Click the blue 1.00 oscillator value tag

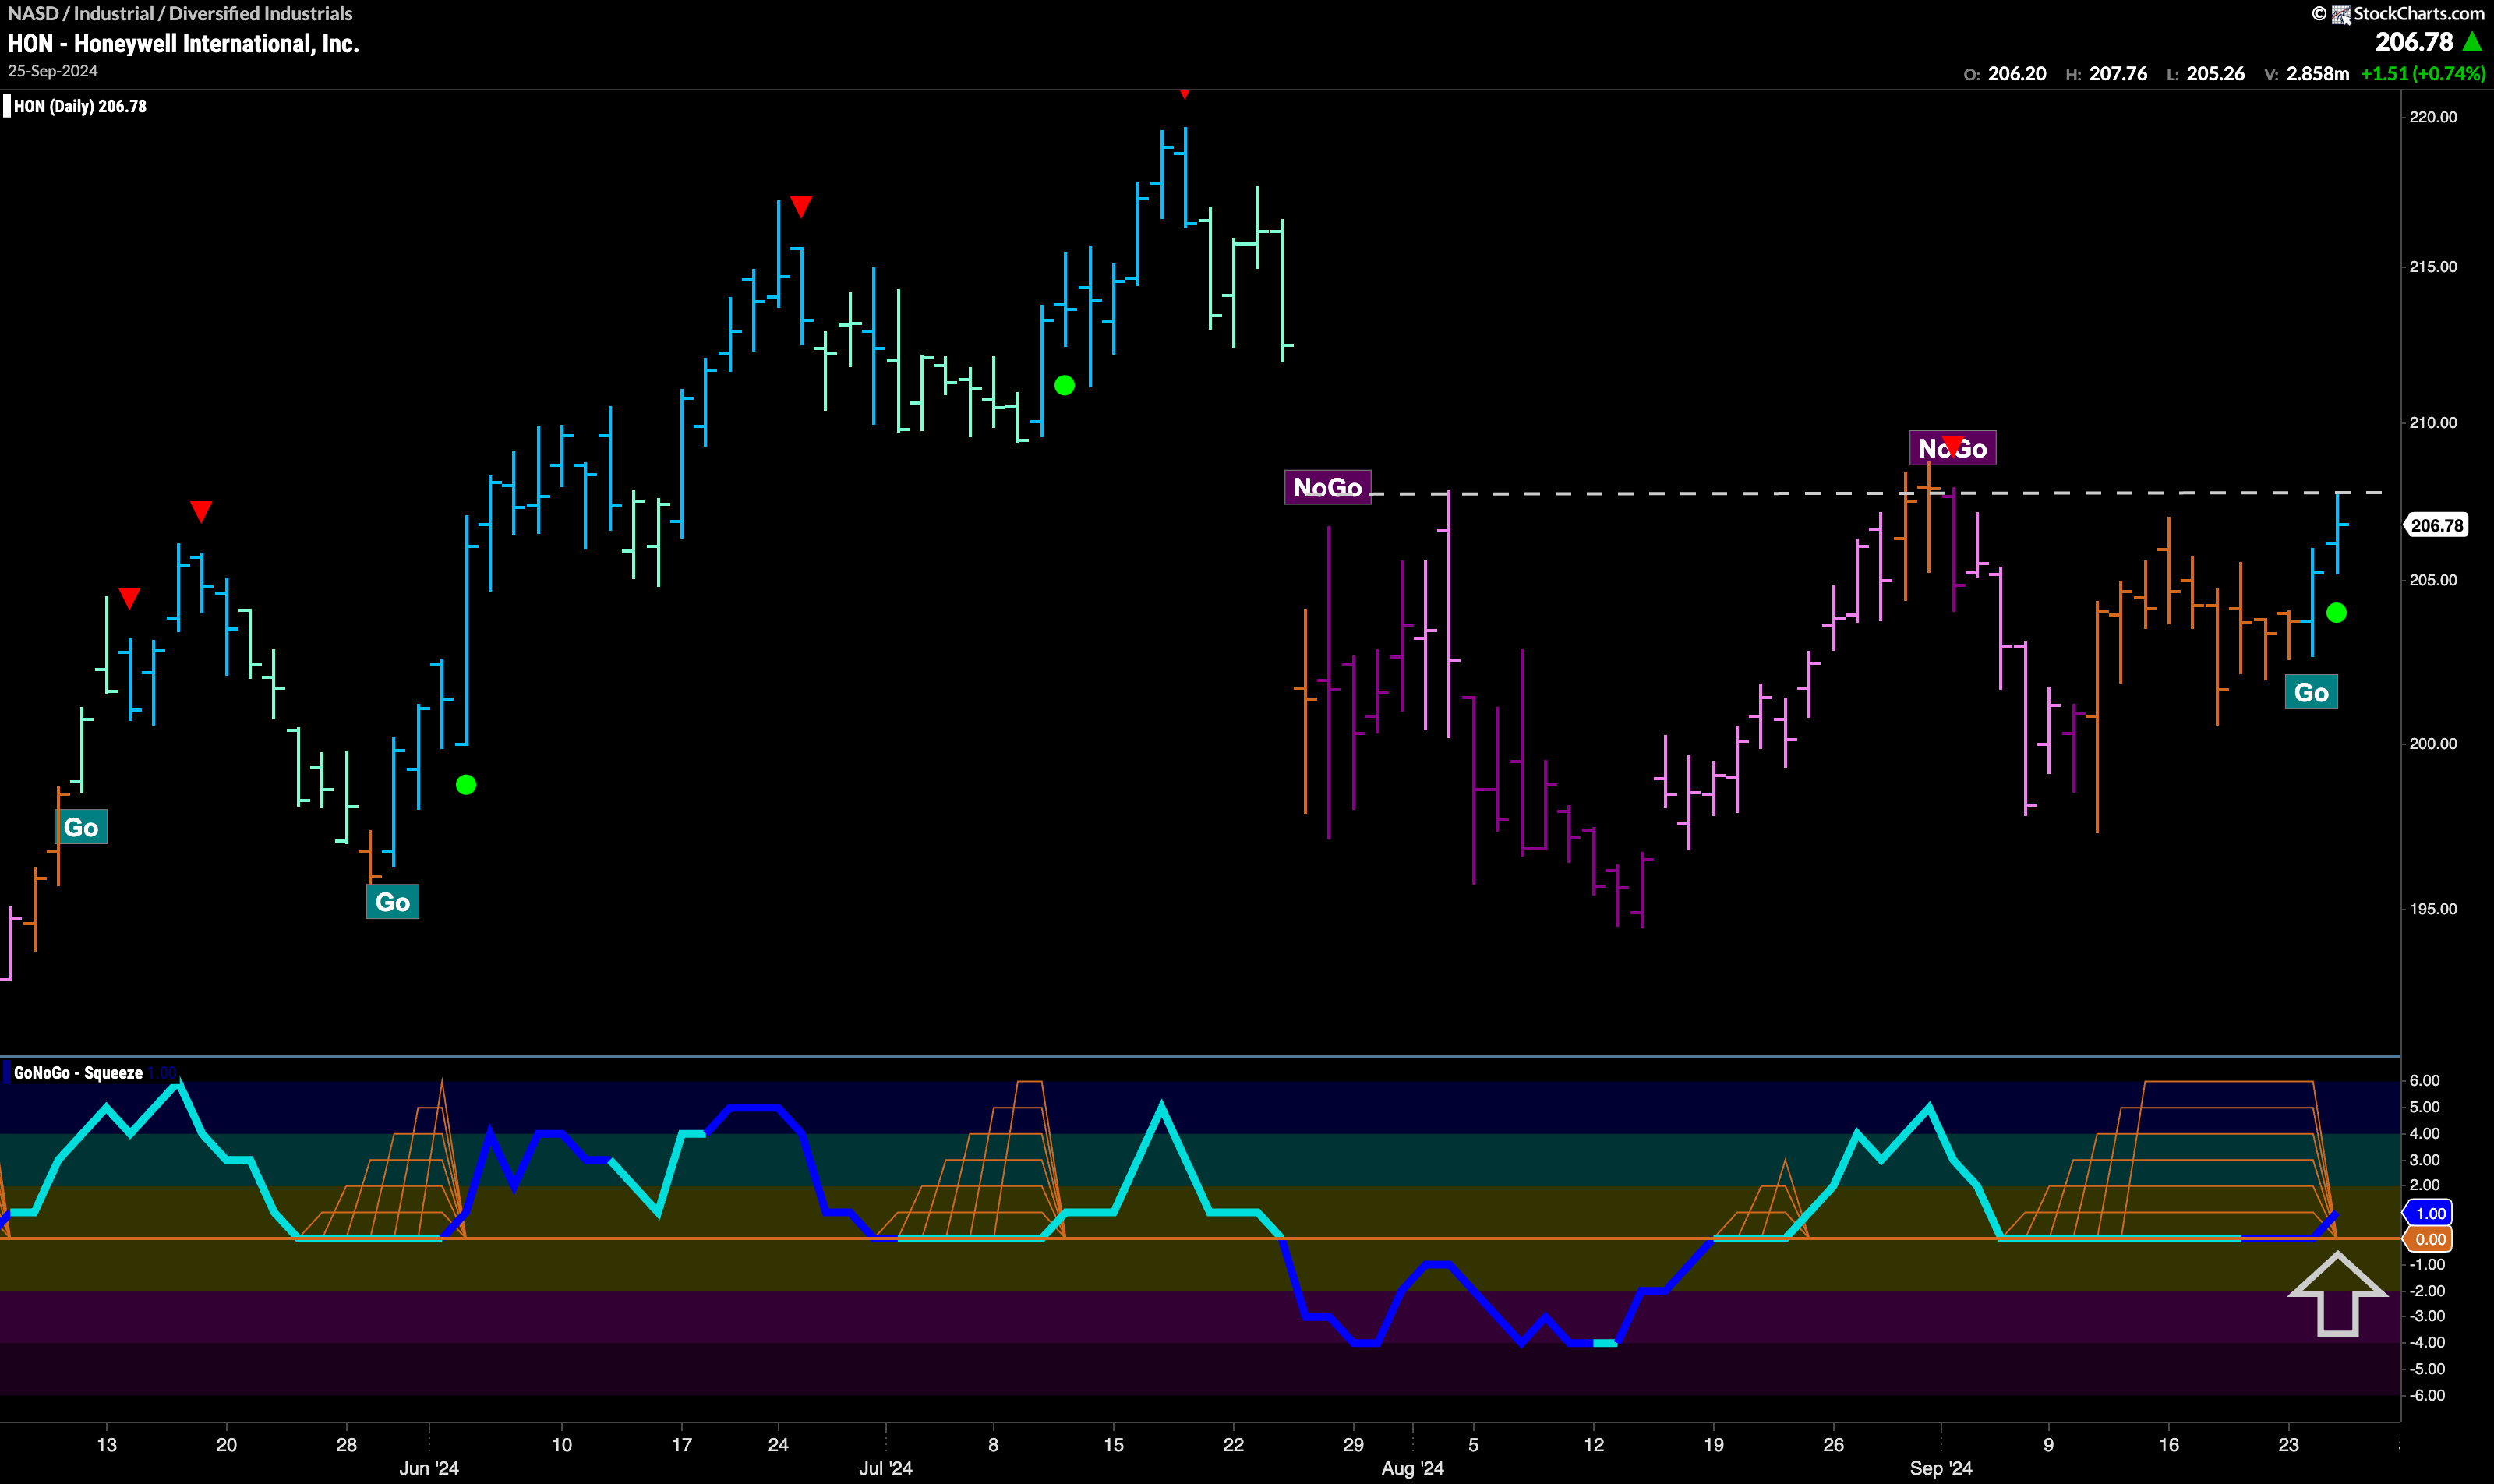pos(2429,1213)
